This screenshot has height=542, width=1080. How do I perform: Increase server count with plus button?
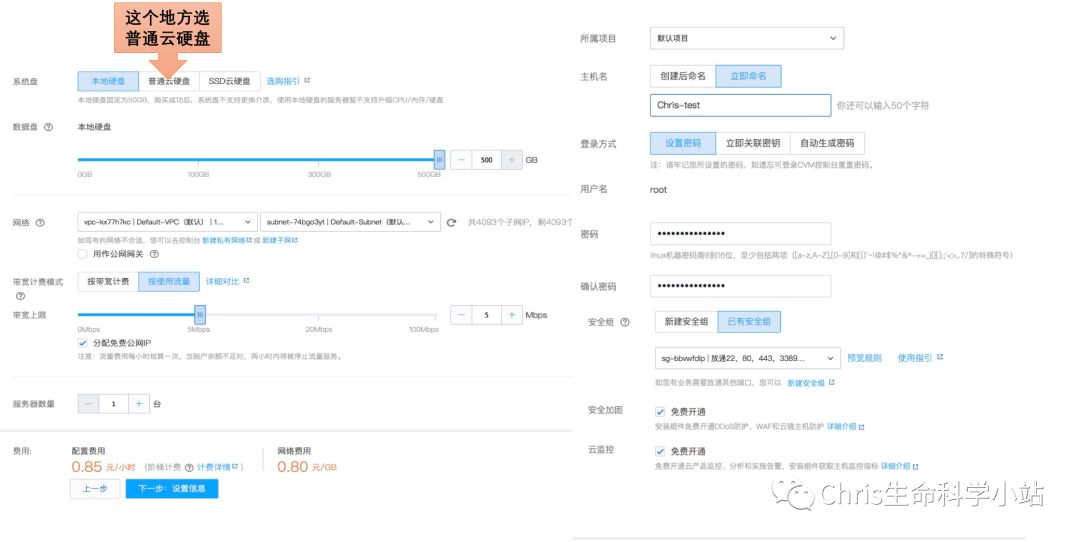(138, 404)
